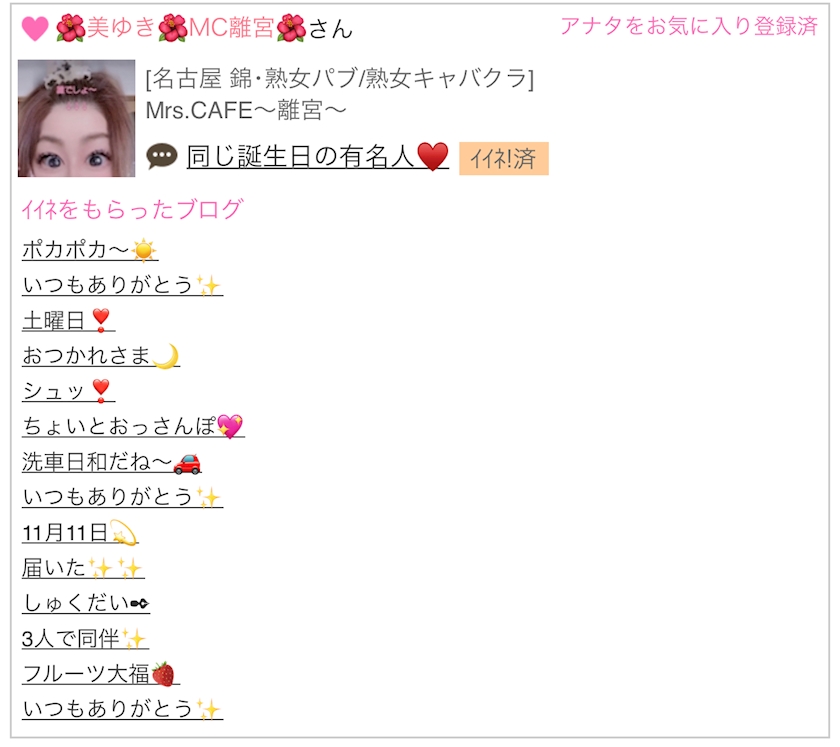Image resolution: width=840 pixels, height=747 pixels.
Task: Open the 同じ誕生日の有名人 blog post
Action: pyautogui.click(x=318, y=157)
